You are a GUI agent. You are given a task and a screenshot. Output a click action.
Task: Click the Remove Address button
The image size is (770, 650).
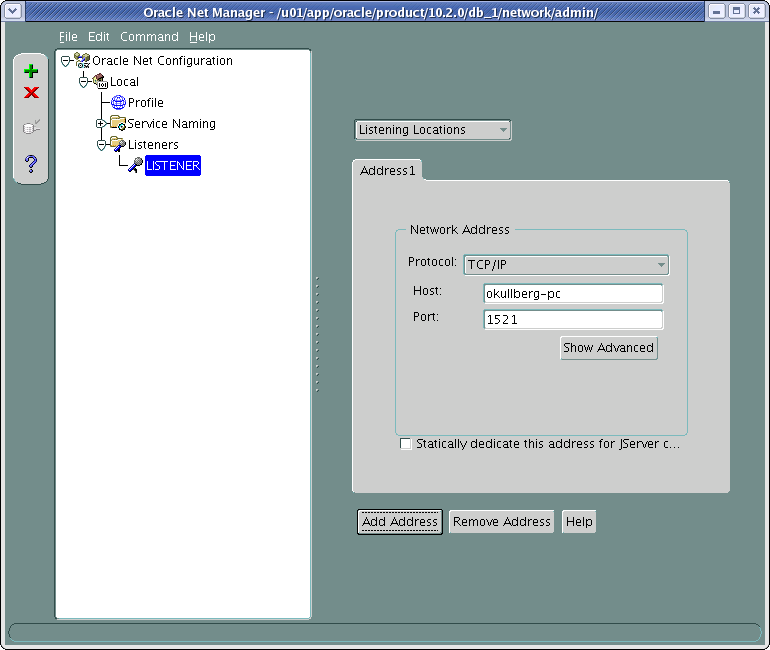pyautogui.click(x=501, y=521)
